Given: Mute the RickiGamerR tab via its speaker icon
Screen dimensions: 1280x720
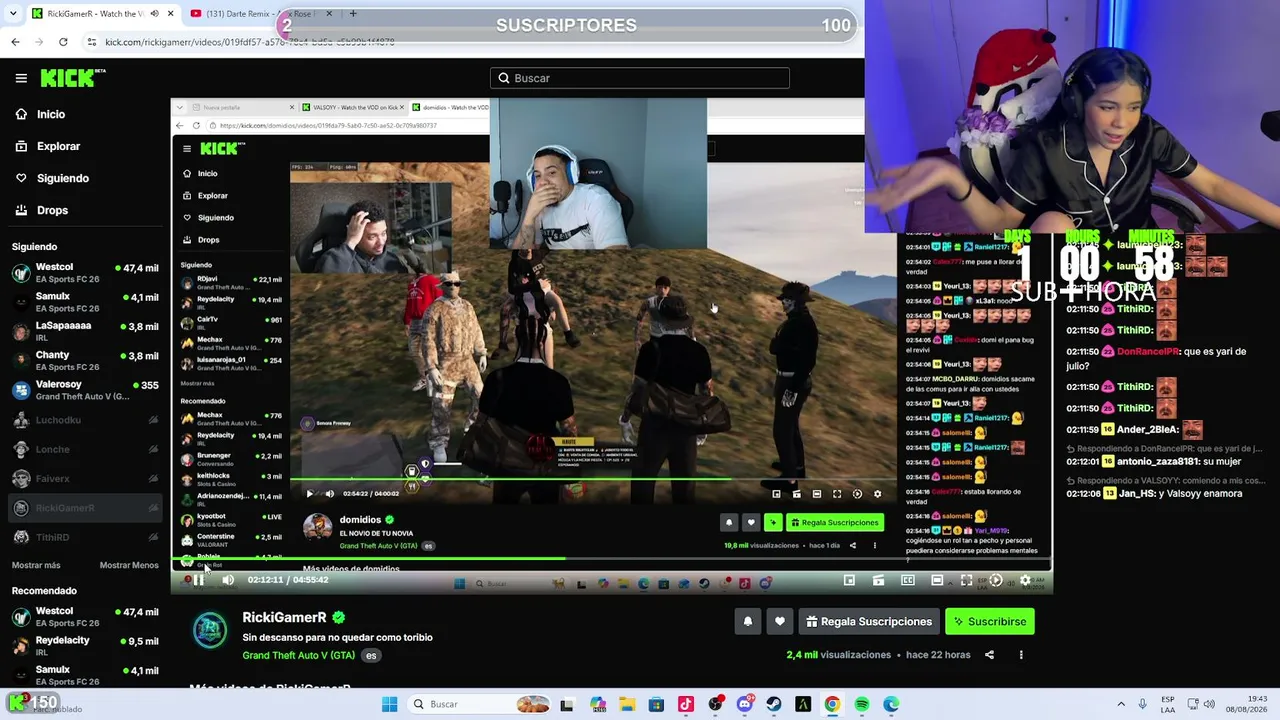Looking at the screenshot, I should pyautogui.click(x=154, y=14).
